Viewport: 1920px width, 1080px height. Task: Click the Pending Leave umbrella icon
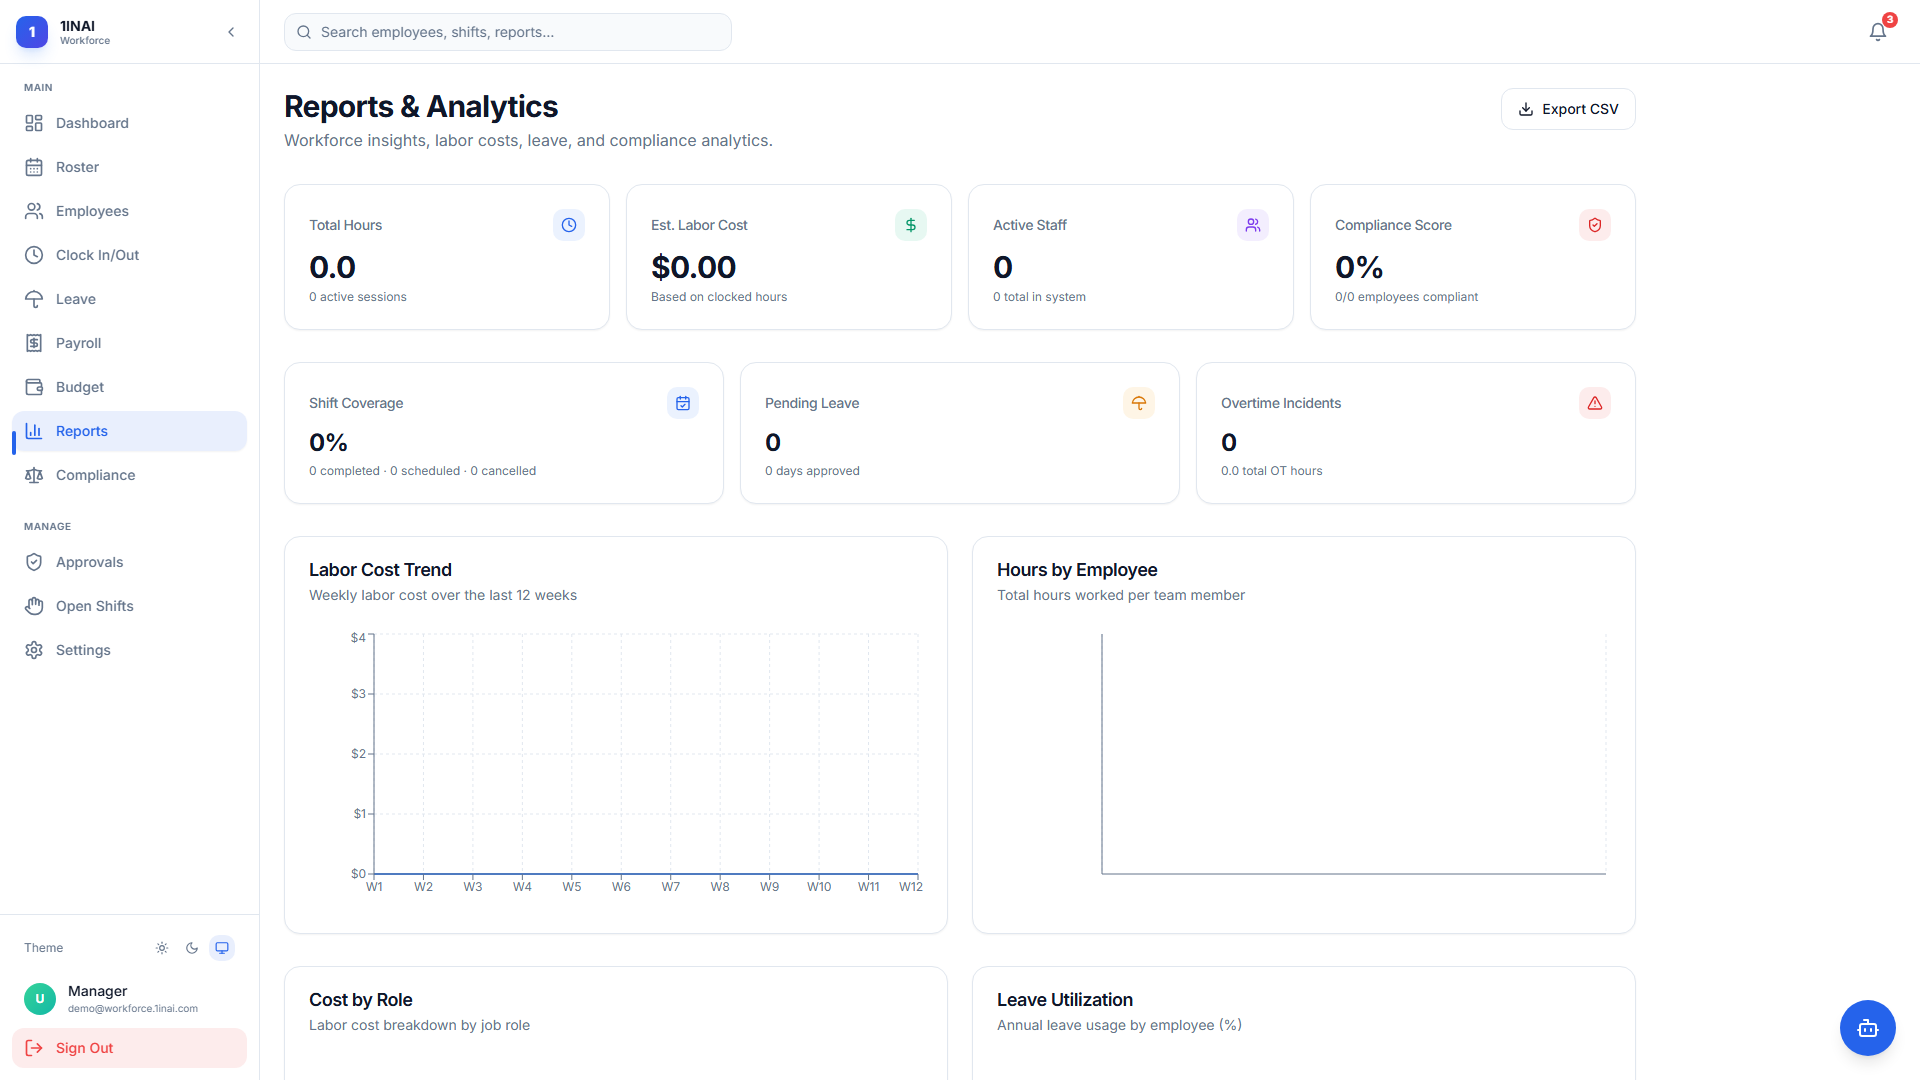click(1139, 403)
